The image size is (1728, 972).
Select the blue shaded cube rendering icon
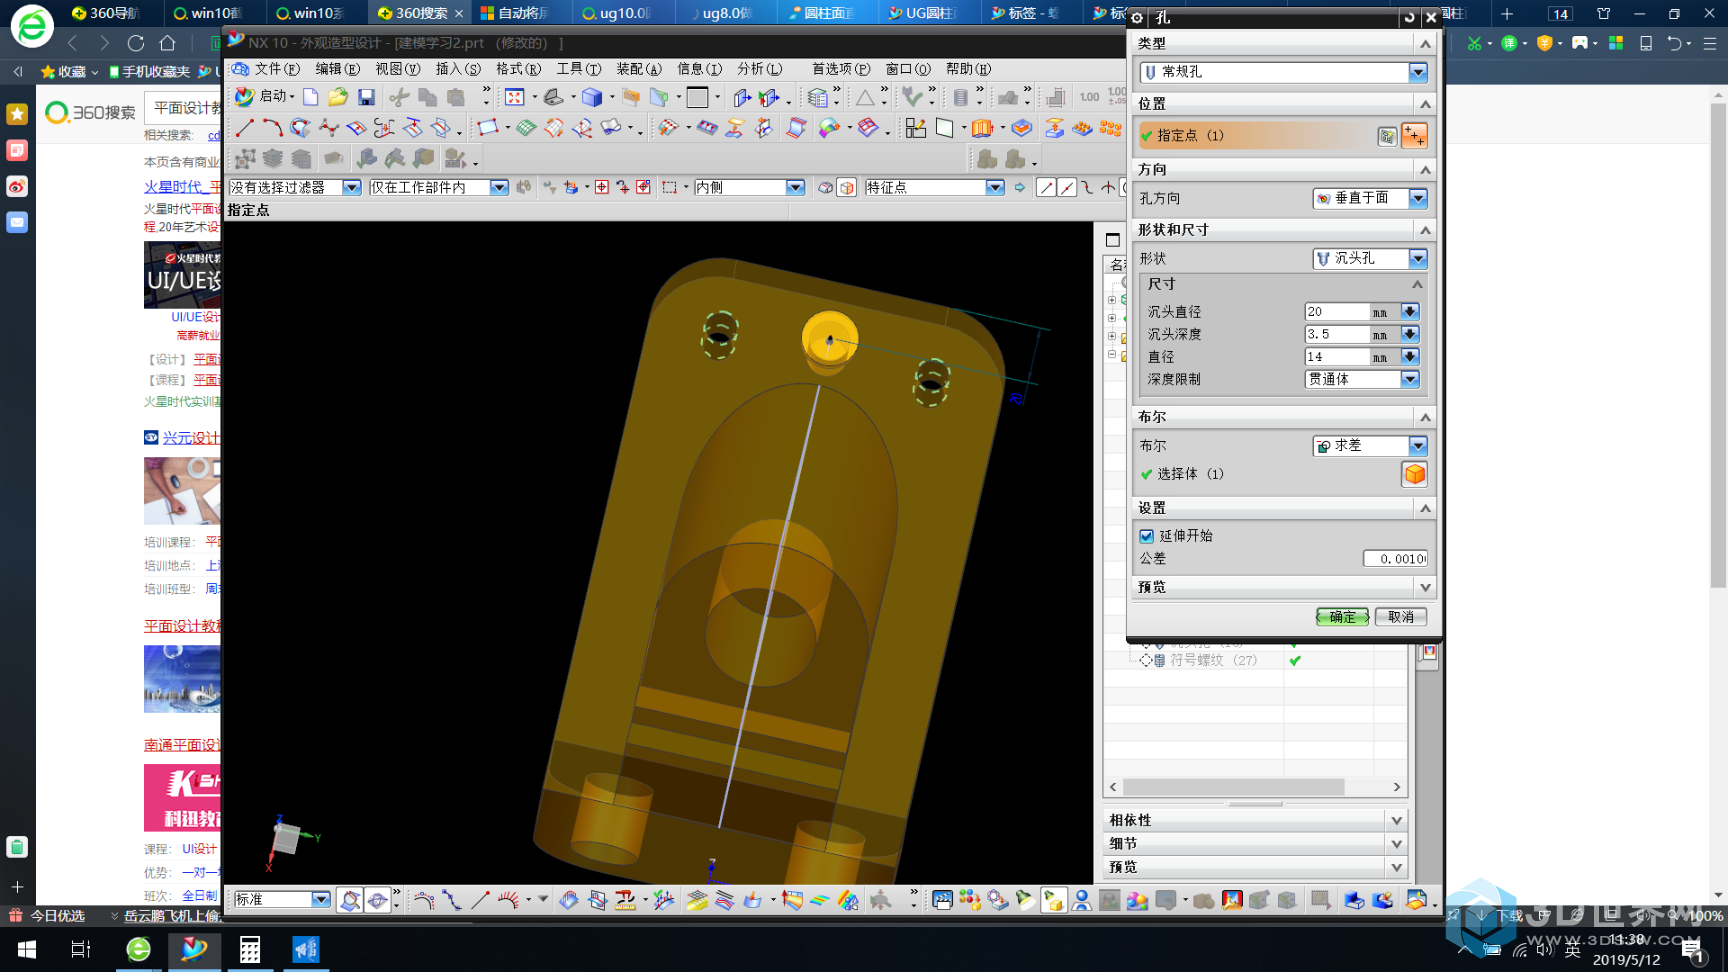592,97
